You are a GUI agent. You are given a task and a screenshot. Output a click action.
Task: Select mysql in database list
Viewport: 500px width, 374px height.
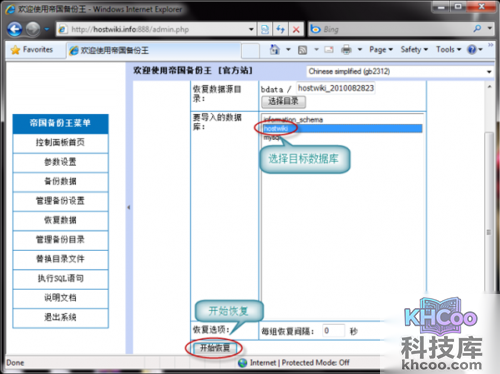click(342, 137)
